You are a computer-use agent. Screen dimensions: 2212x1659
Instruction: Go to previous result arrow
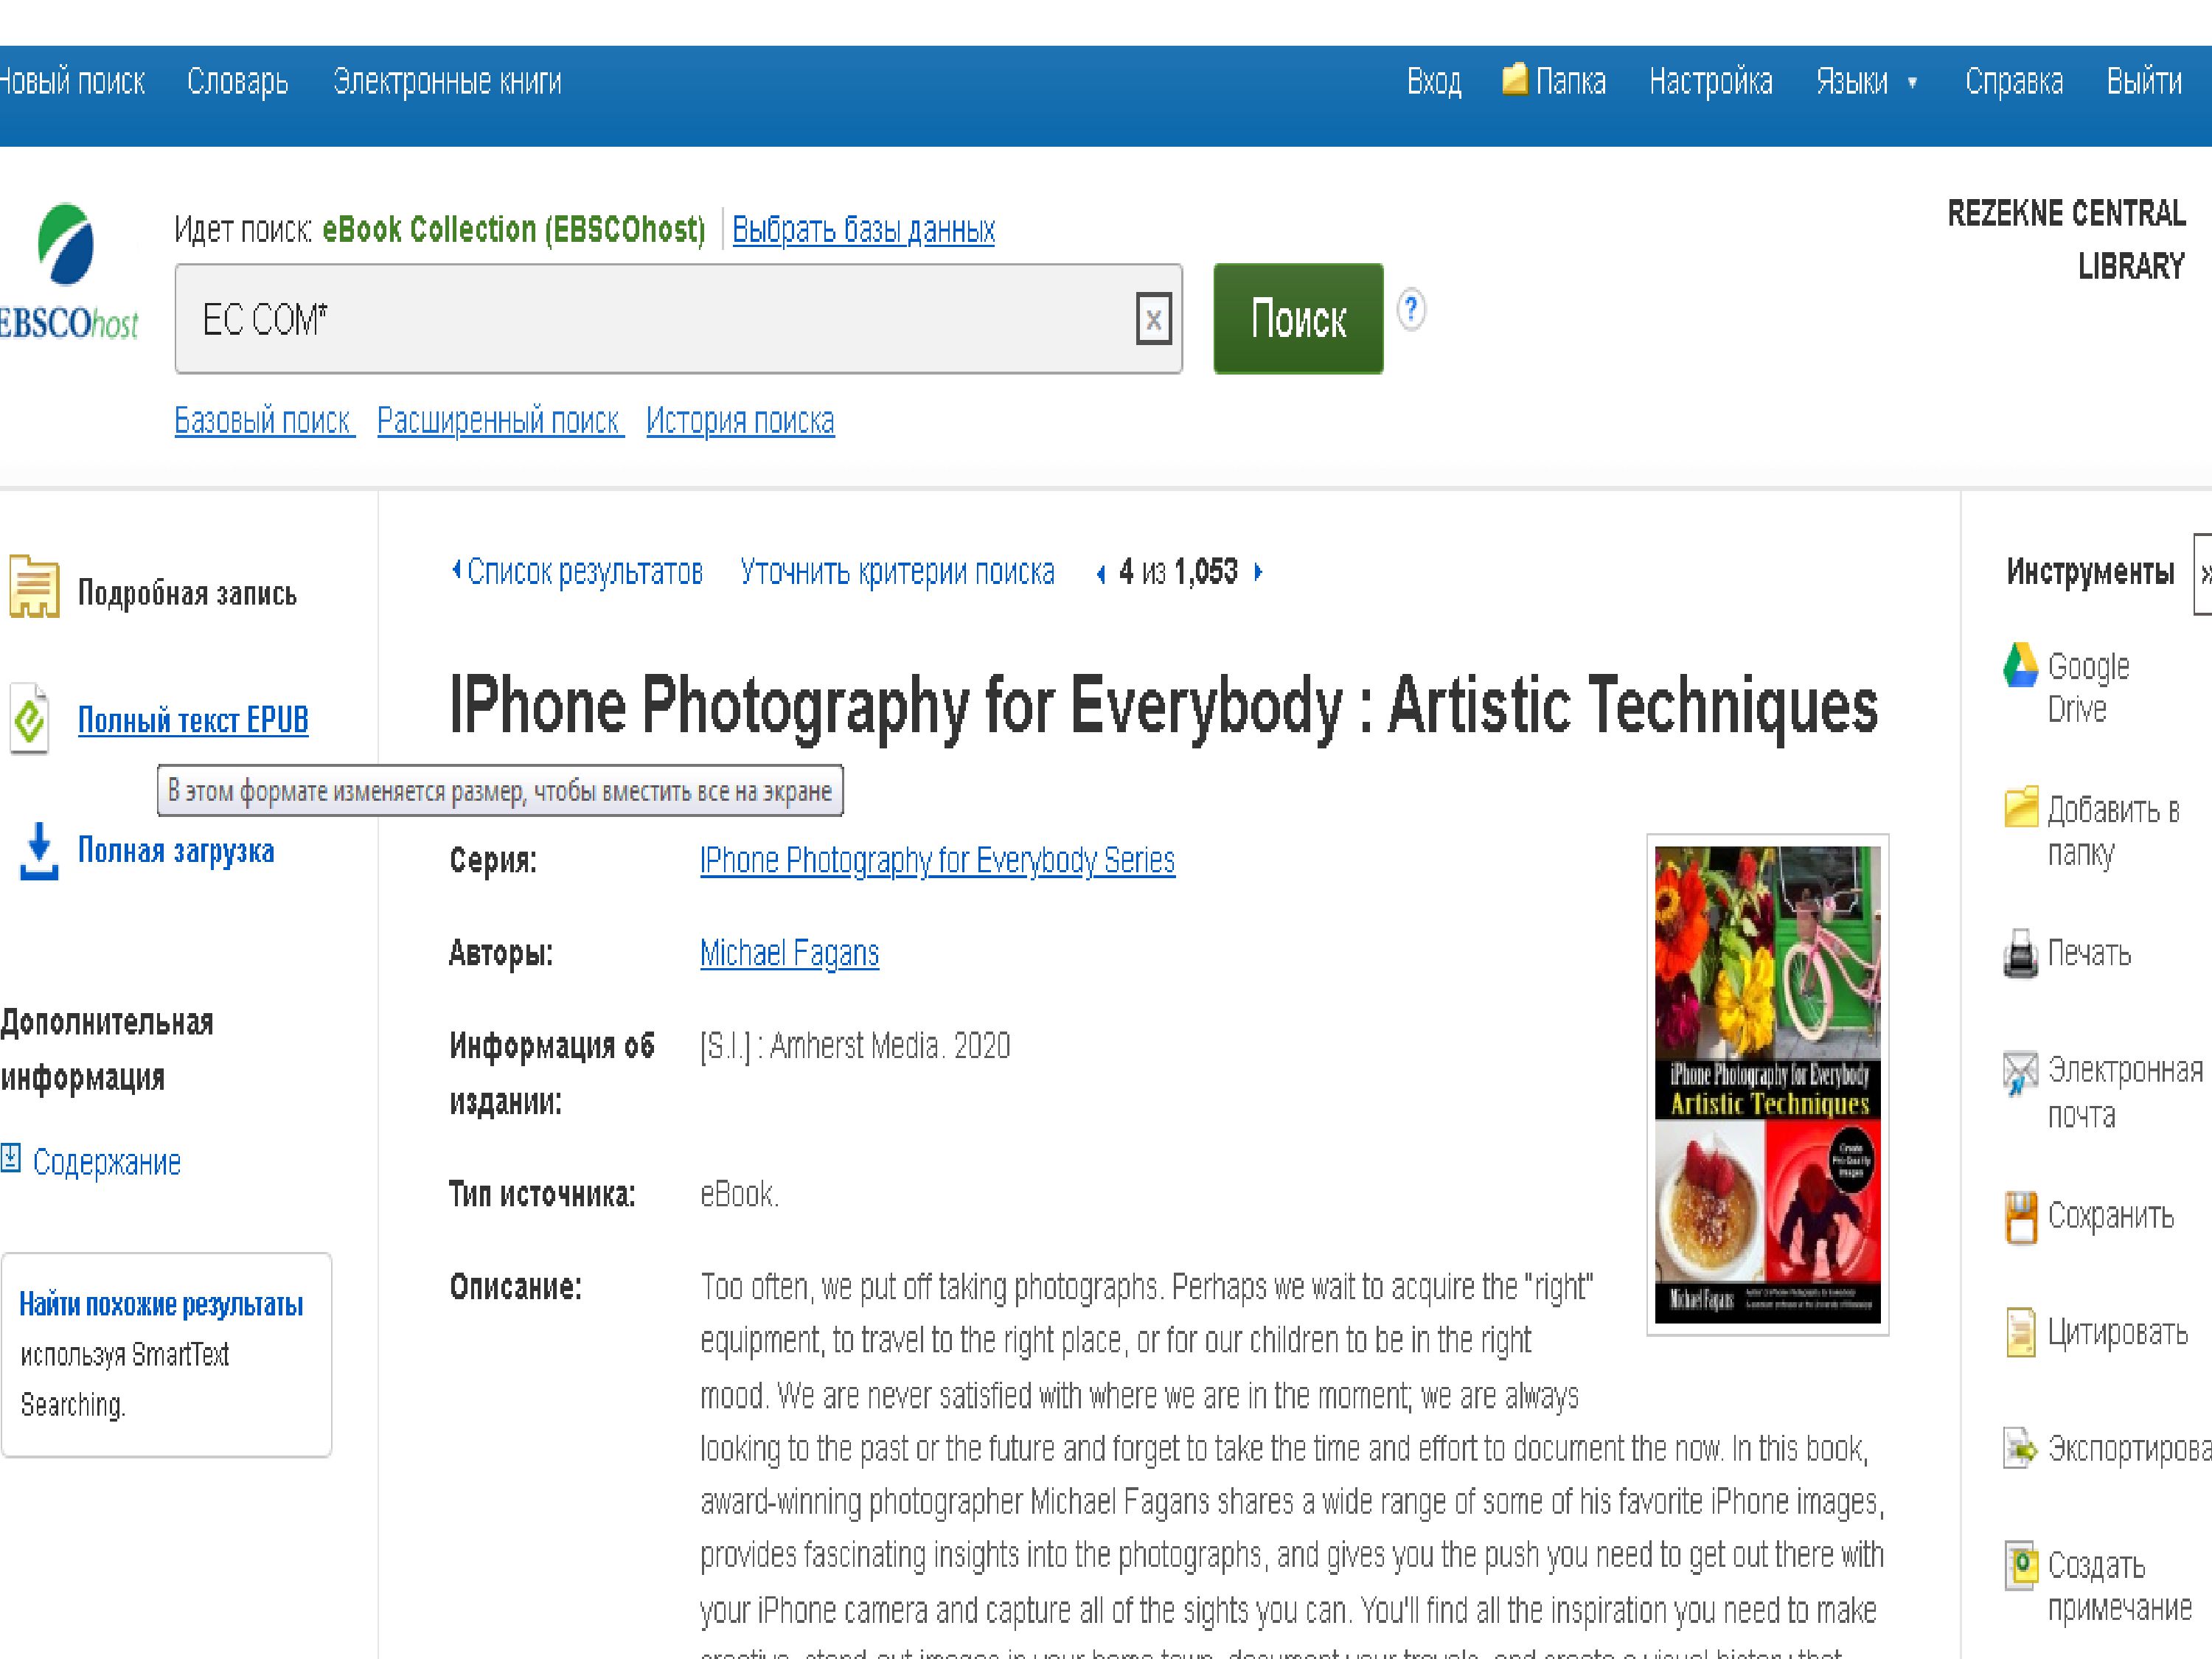pos(1101,573)
